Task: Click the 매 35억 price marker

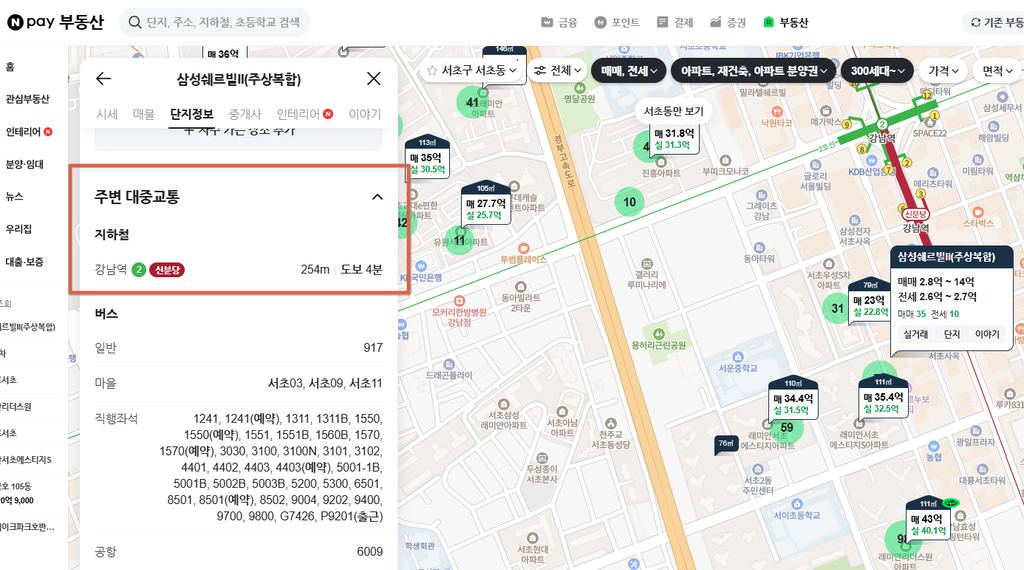Action: [x=427, y=159]
